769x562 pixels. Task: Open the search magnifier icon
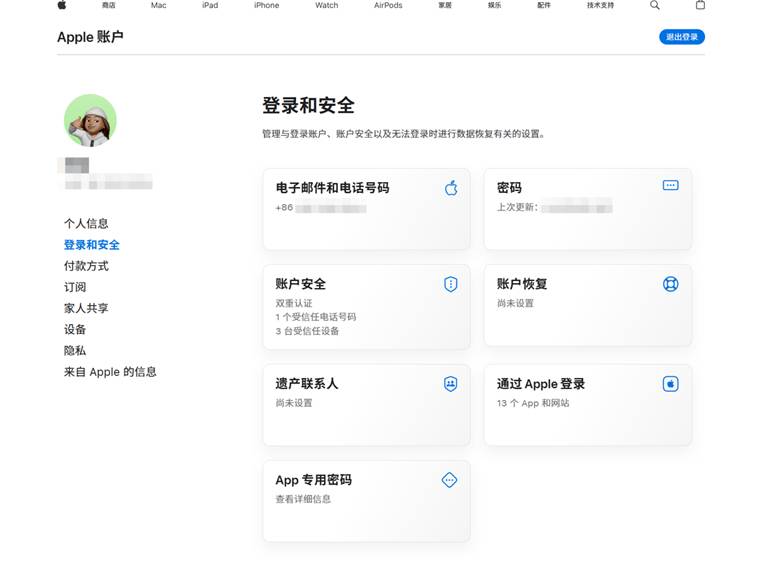tap(655, 5)
